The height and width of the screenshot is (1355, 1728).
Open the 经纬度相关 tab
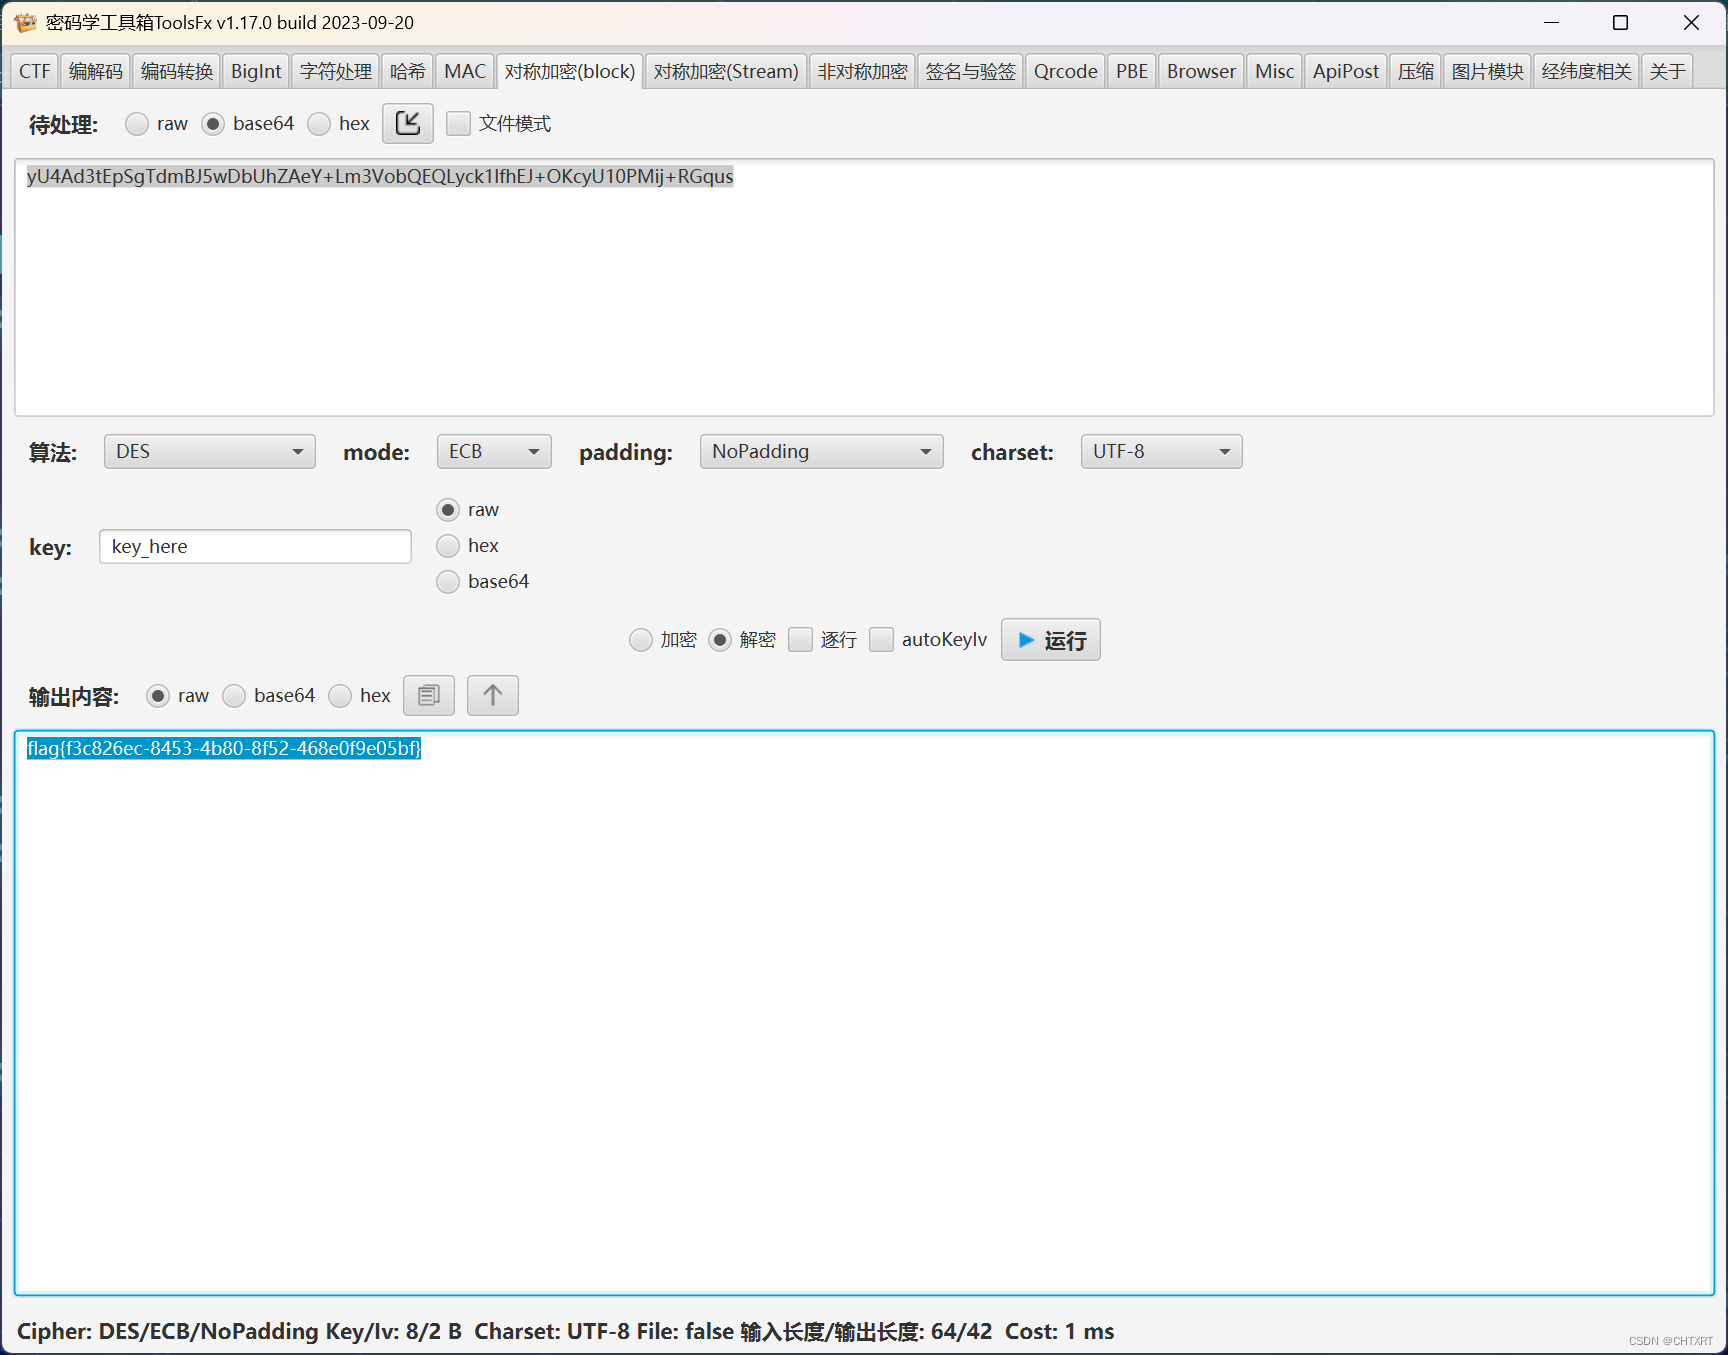click(1587, 71)
